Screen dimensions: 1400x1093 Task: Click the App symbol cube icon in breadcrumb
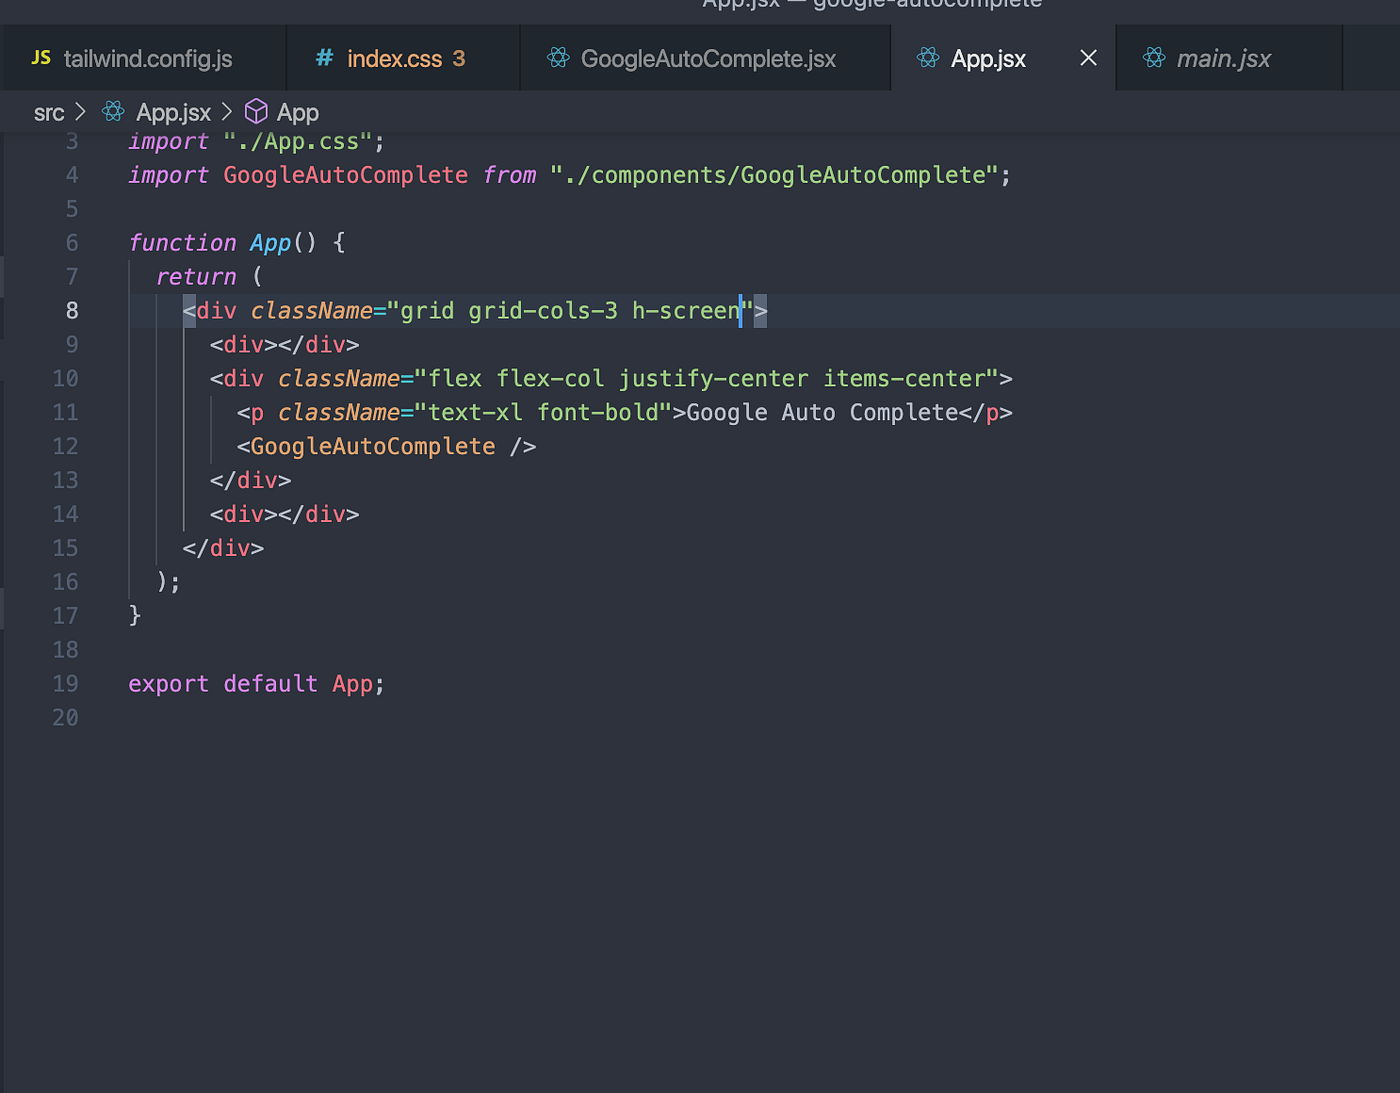coord(256,111)
